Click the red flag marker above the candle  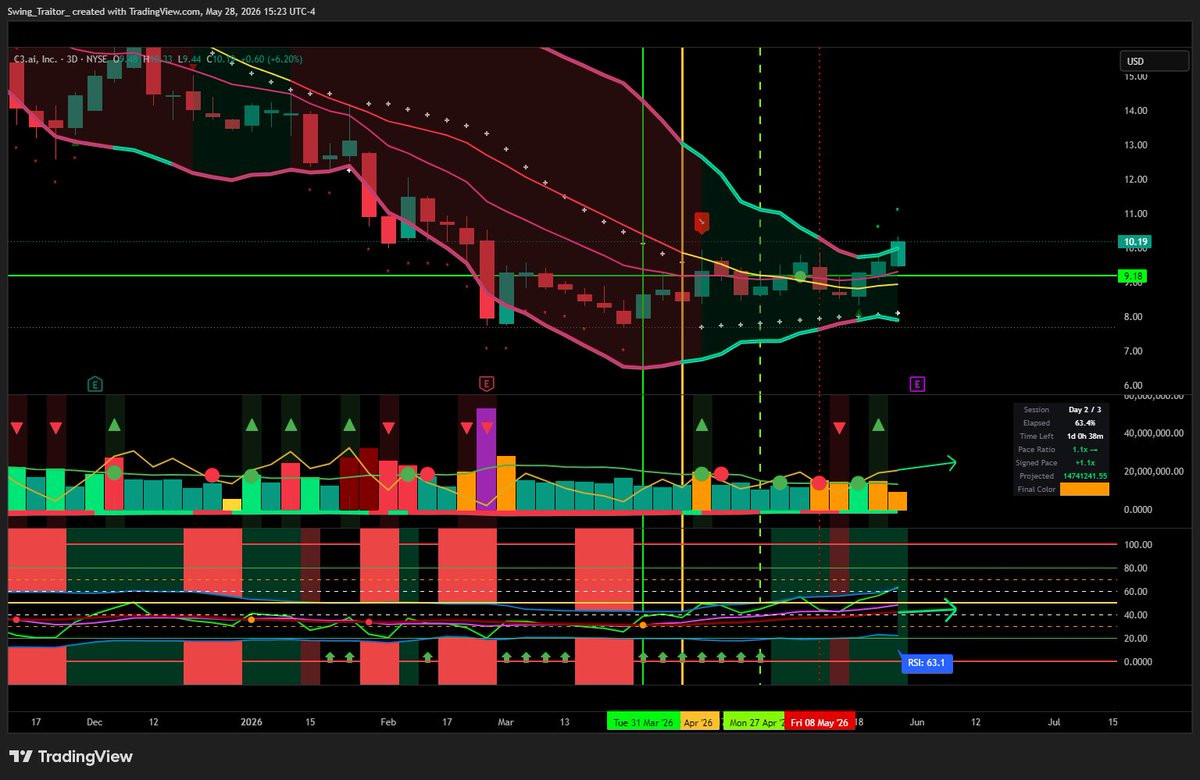[702, 222]
